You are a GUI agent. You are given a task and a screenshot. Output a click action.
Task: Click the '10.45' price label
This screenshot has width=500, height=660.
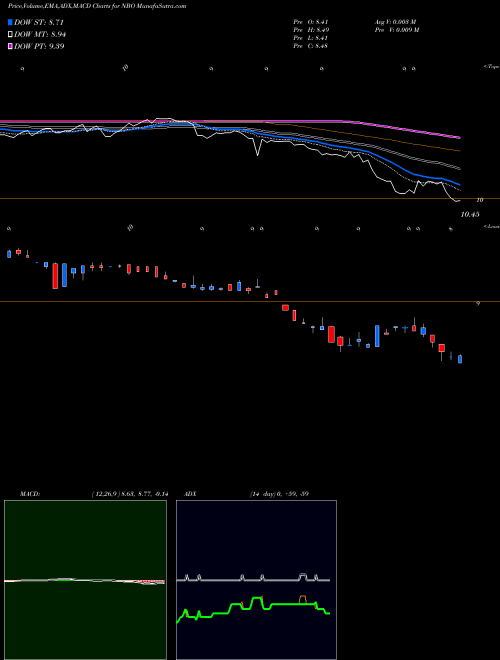pyautogui.click(x=470, y=214)
